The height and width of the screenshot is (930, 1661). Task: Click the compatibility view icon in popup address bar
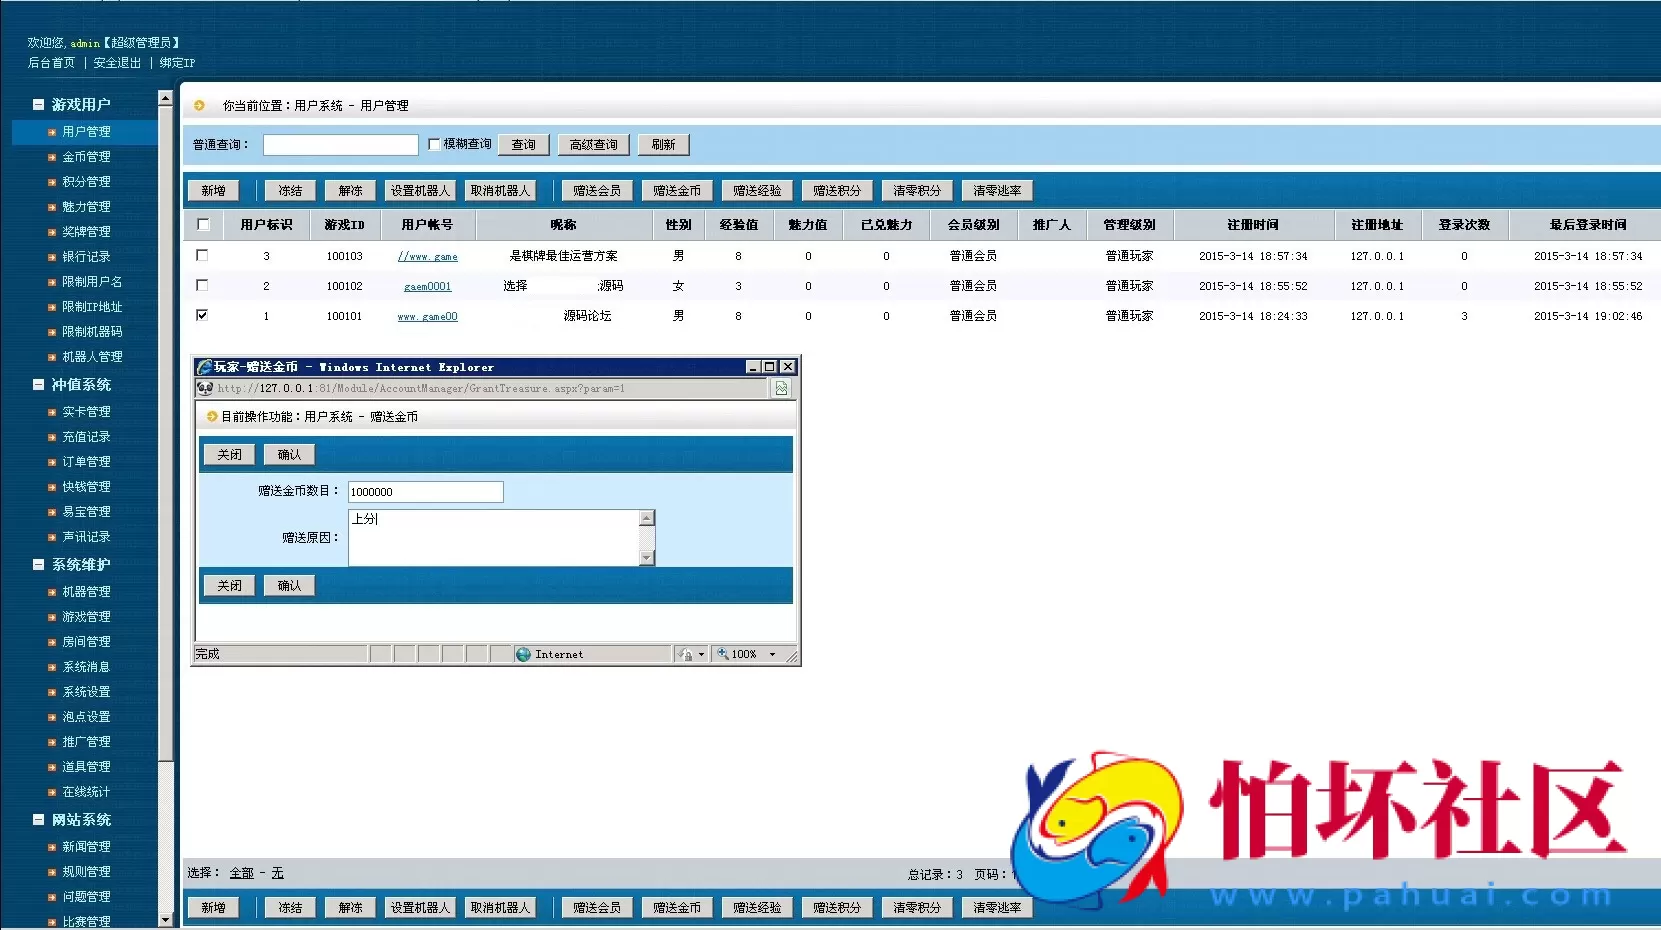coord(781,388)
